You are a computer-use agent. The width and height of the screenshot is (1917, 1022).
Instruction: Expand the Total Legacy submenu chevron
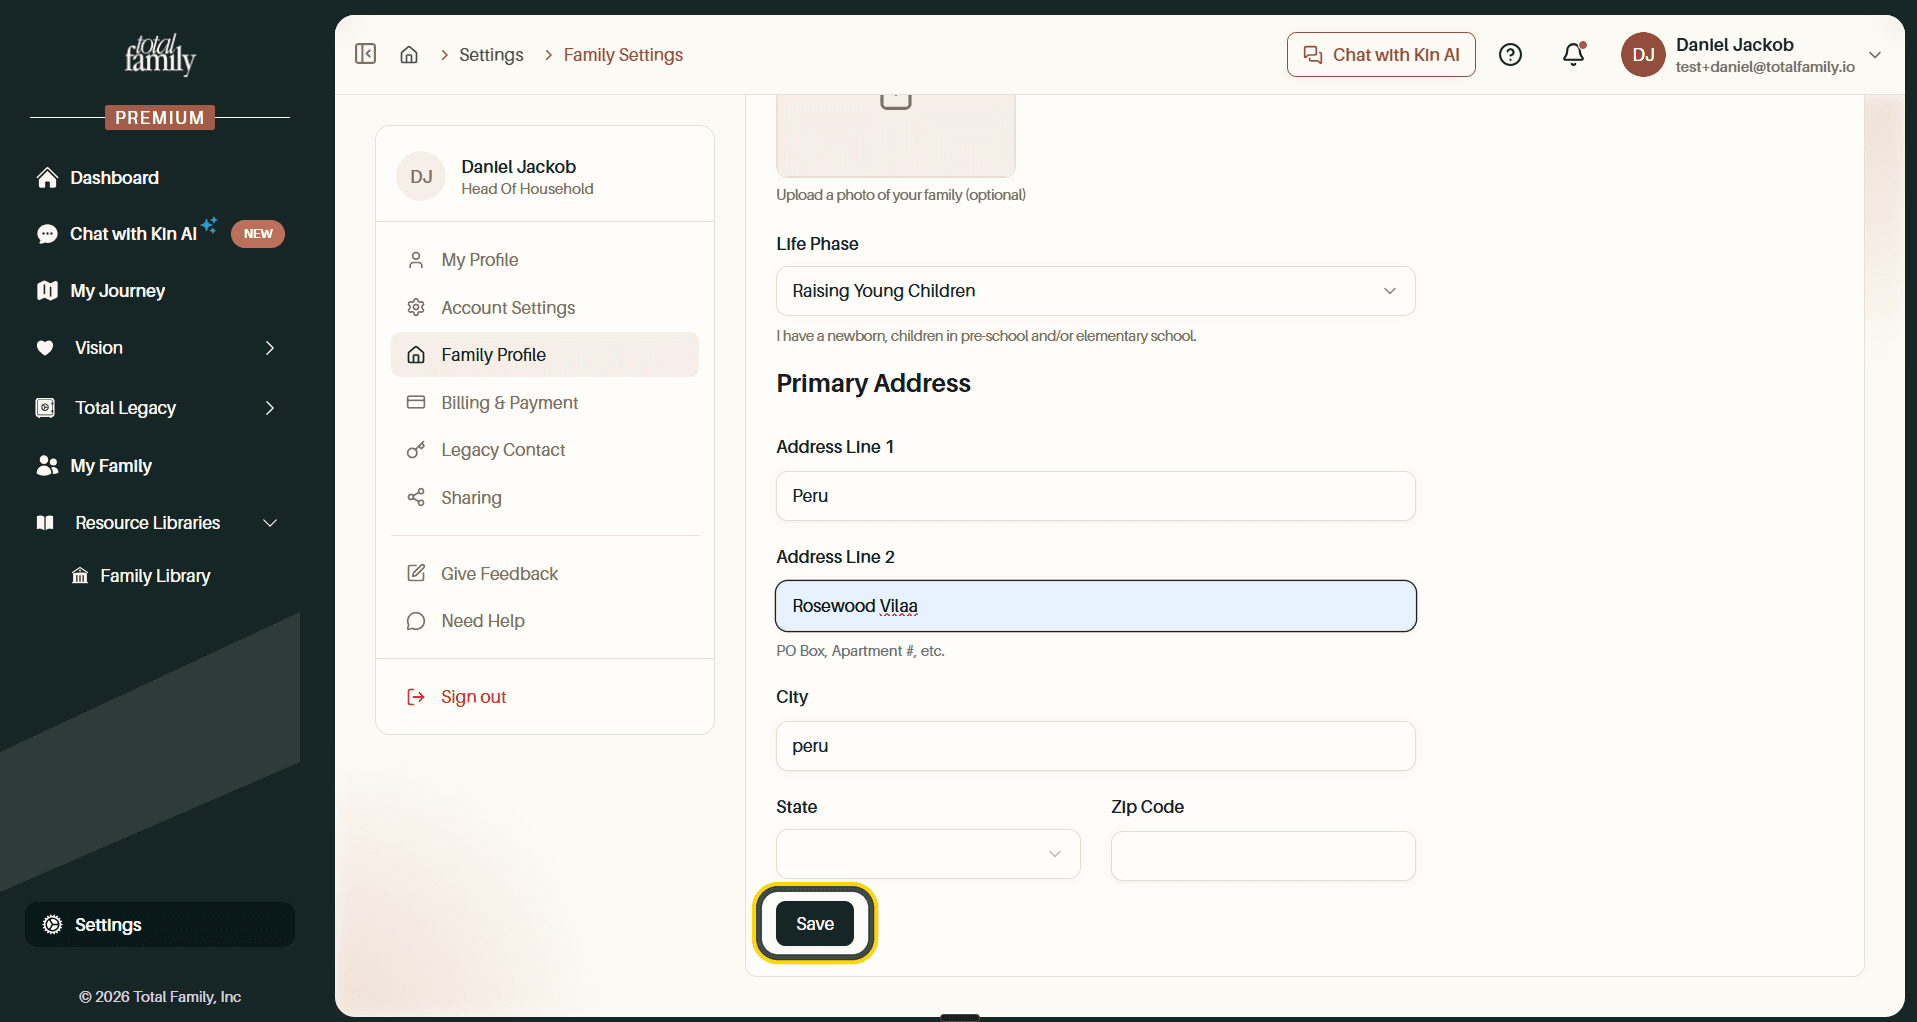(x=270, y=408)
